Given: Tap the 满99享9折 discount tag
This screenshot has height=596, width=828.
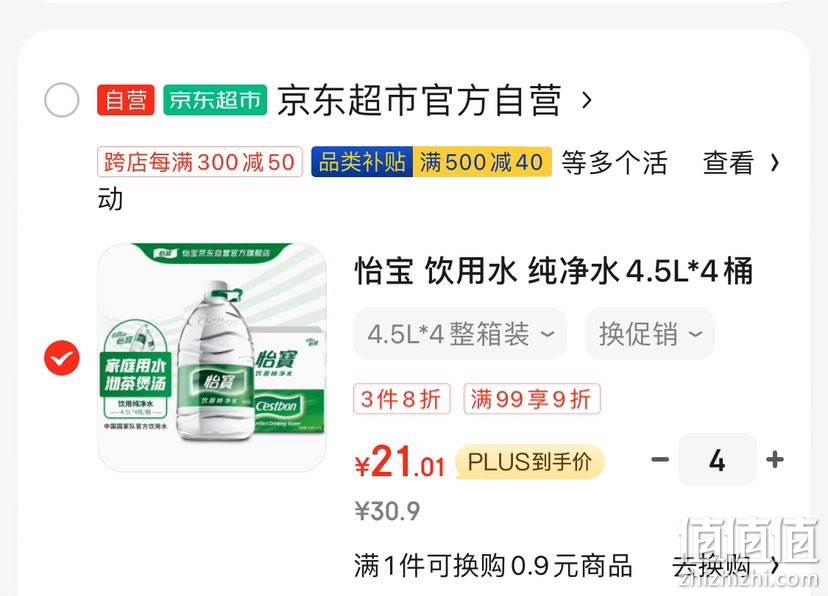Looking at the screenshot, I should pos(532,399).
